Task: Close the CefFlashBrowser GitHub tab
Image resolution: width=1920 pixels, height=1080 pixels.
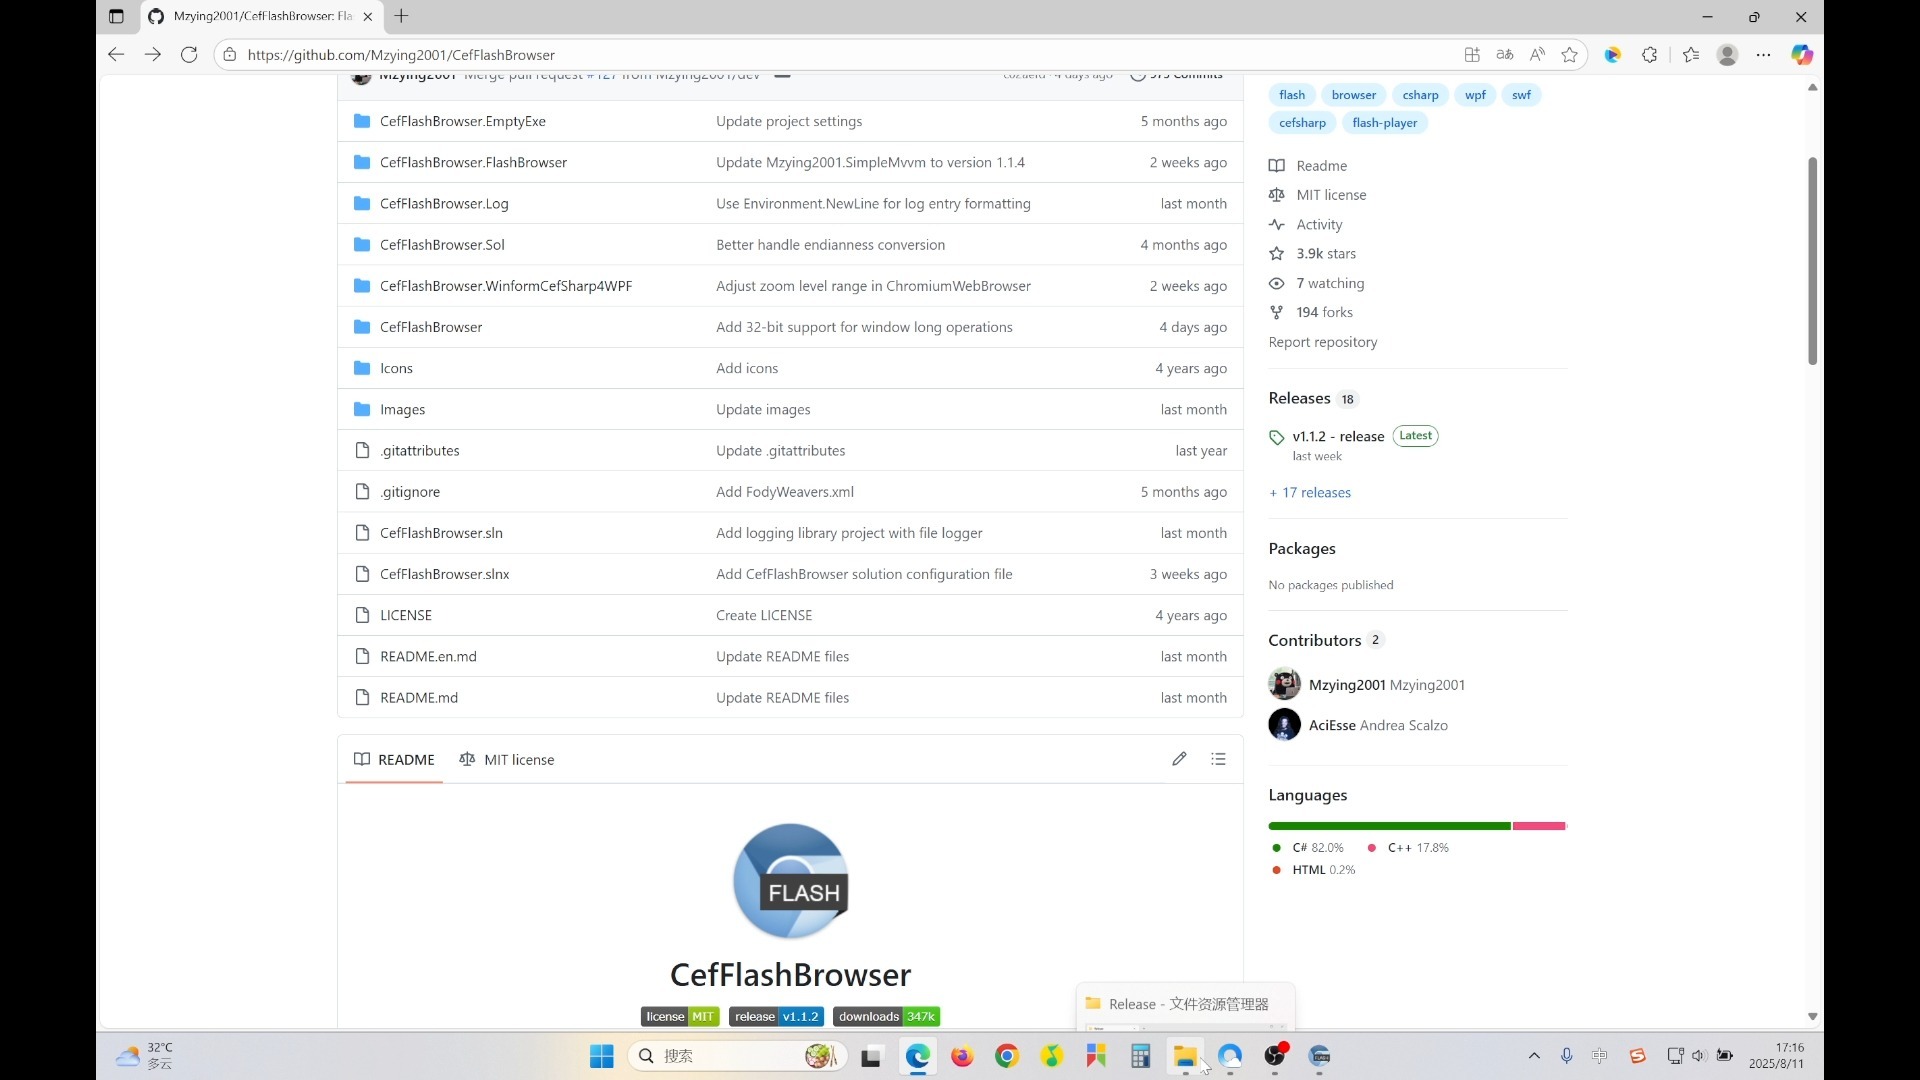Action: 368,16
